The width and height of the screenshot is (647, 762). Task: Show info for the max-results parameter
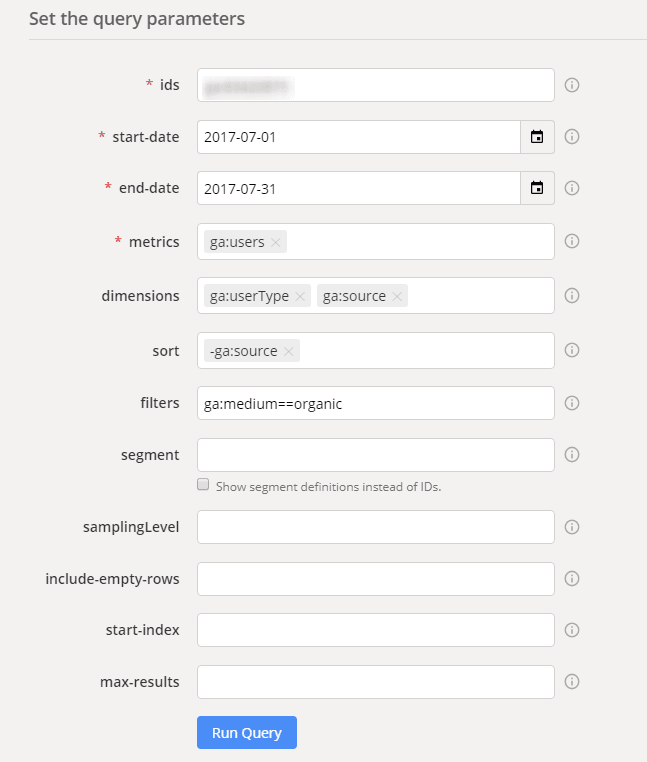point(572,681)
